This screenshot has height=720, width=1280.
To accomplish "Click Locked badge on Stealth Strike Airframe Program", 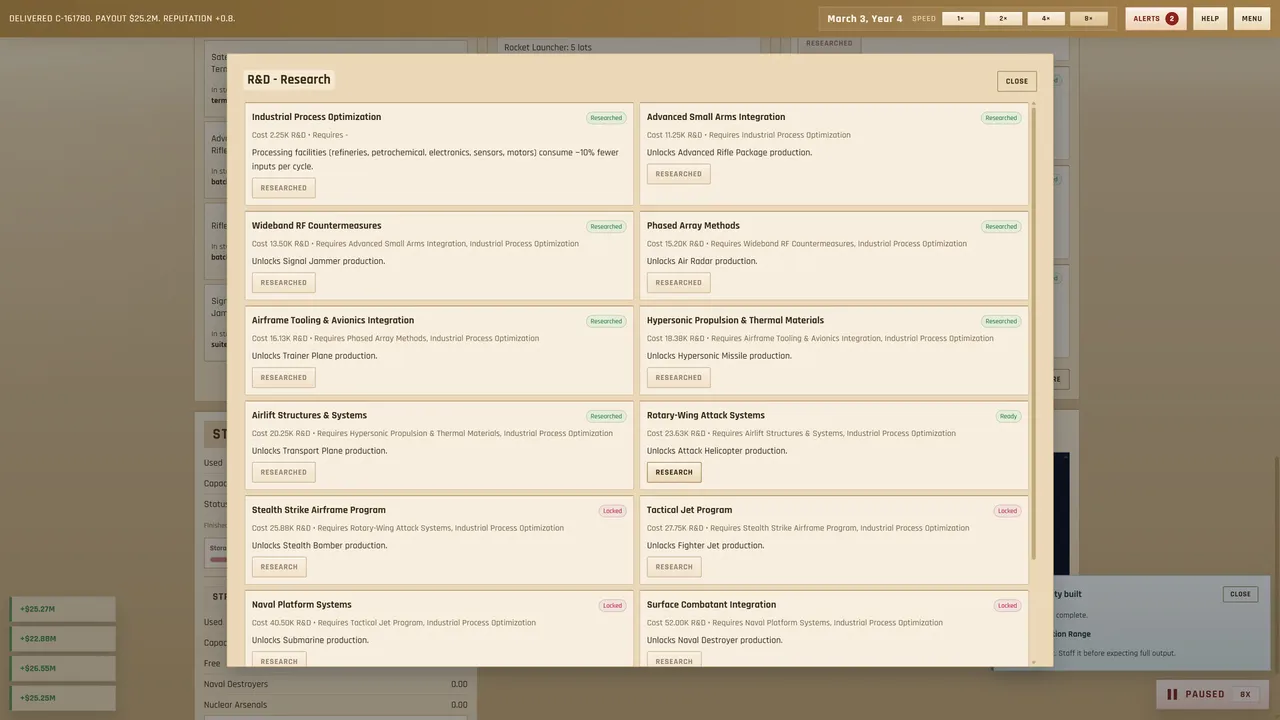I will pos(612,511).
